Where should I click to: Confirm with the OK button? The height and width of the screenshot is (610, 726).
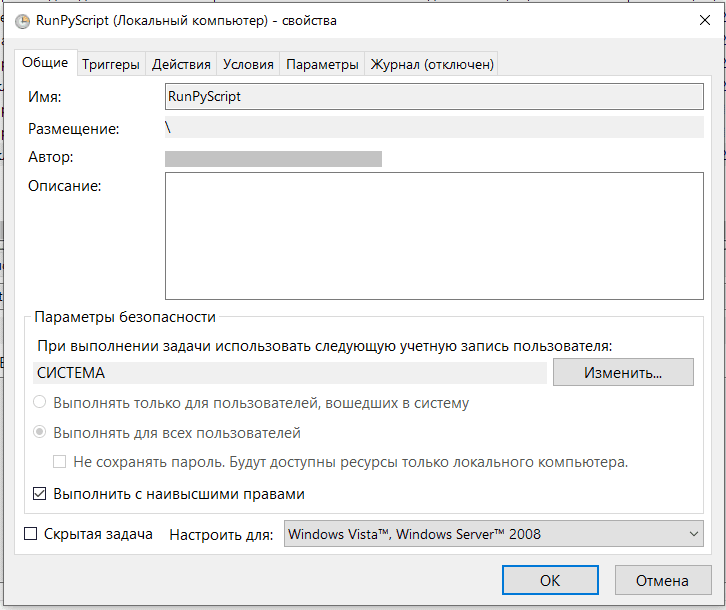550,580
